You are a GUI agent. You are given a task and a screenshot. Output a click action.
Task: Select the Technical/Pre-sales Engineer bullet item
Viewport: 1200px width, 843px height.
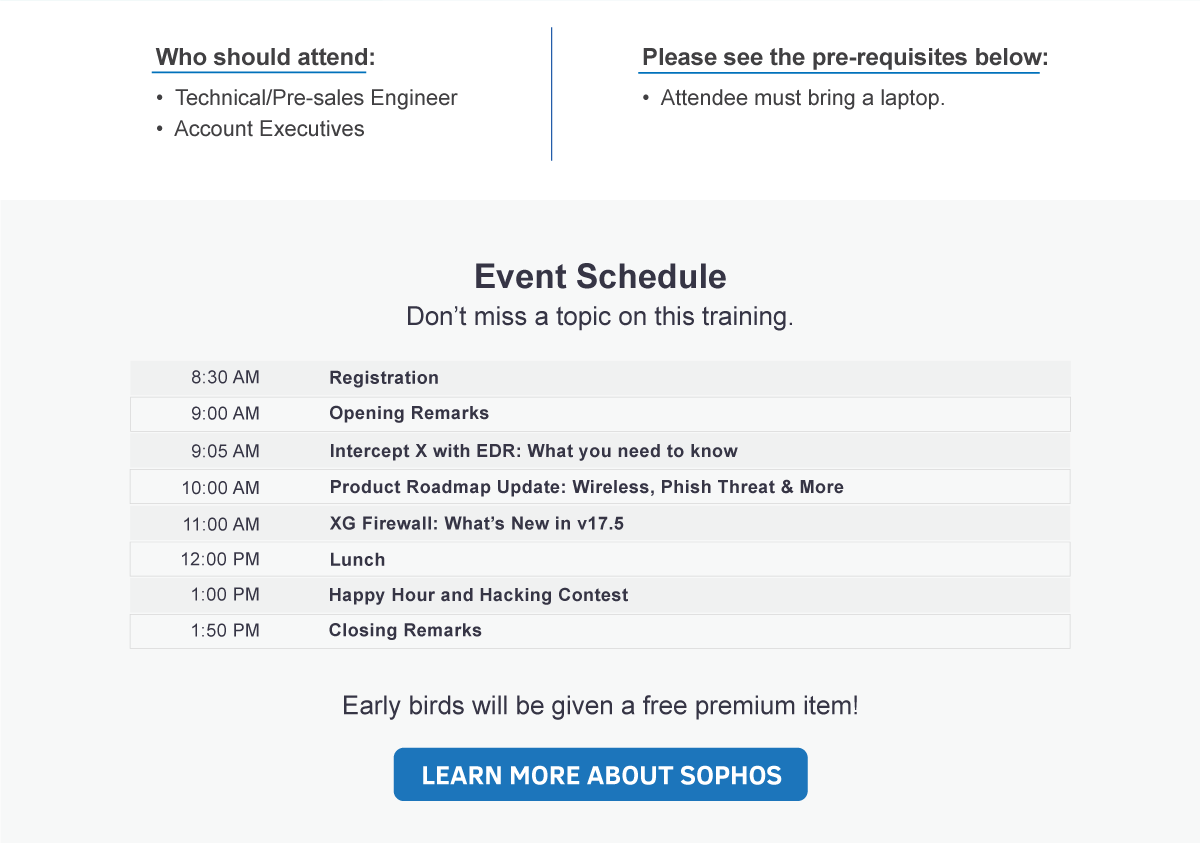pyautogui.click(x=315, y=98)
